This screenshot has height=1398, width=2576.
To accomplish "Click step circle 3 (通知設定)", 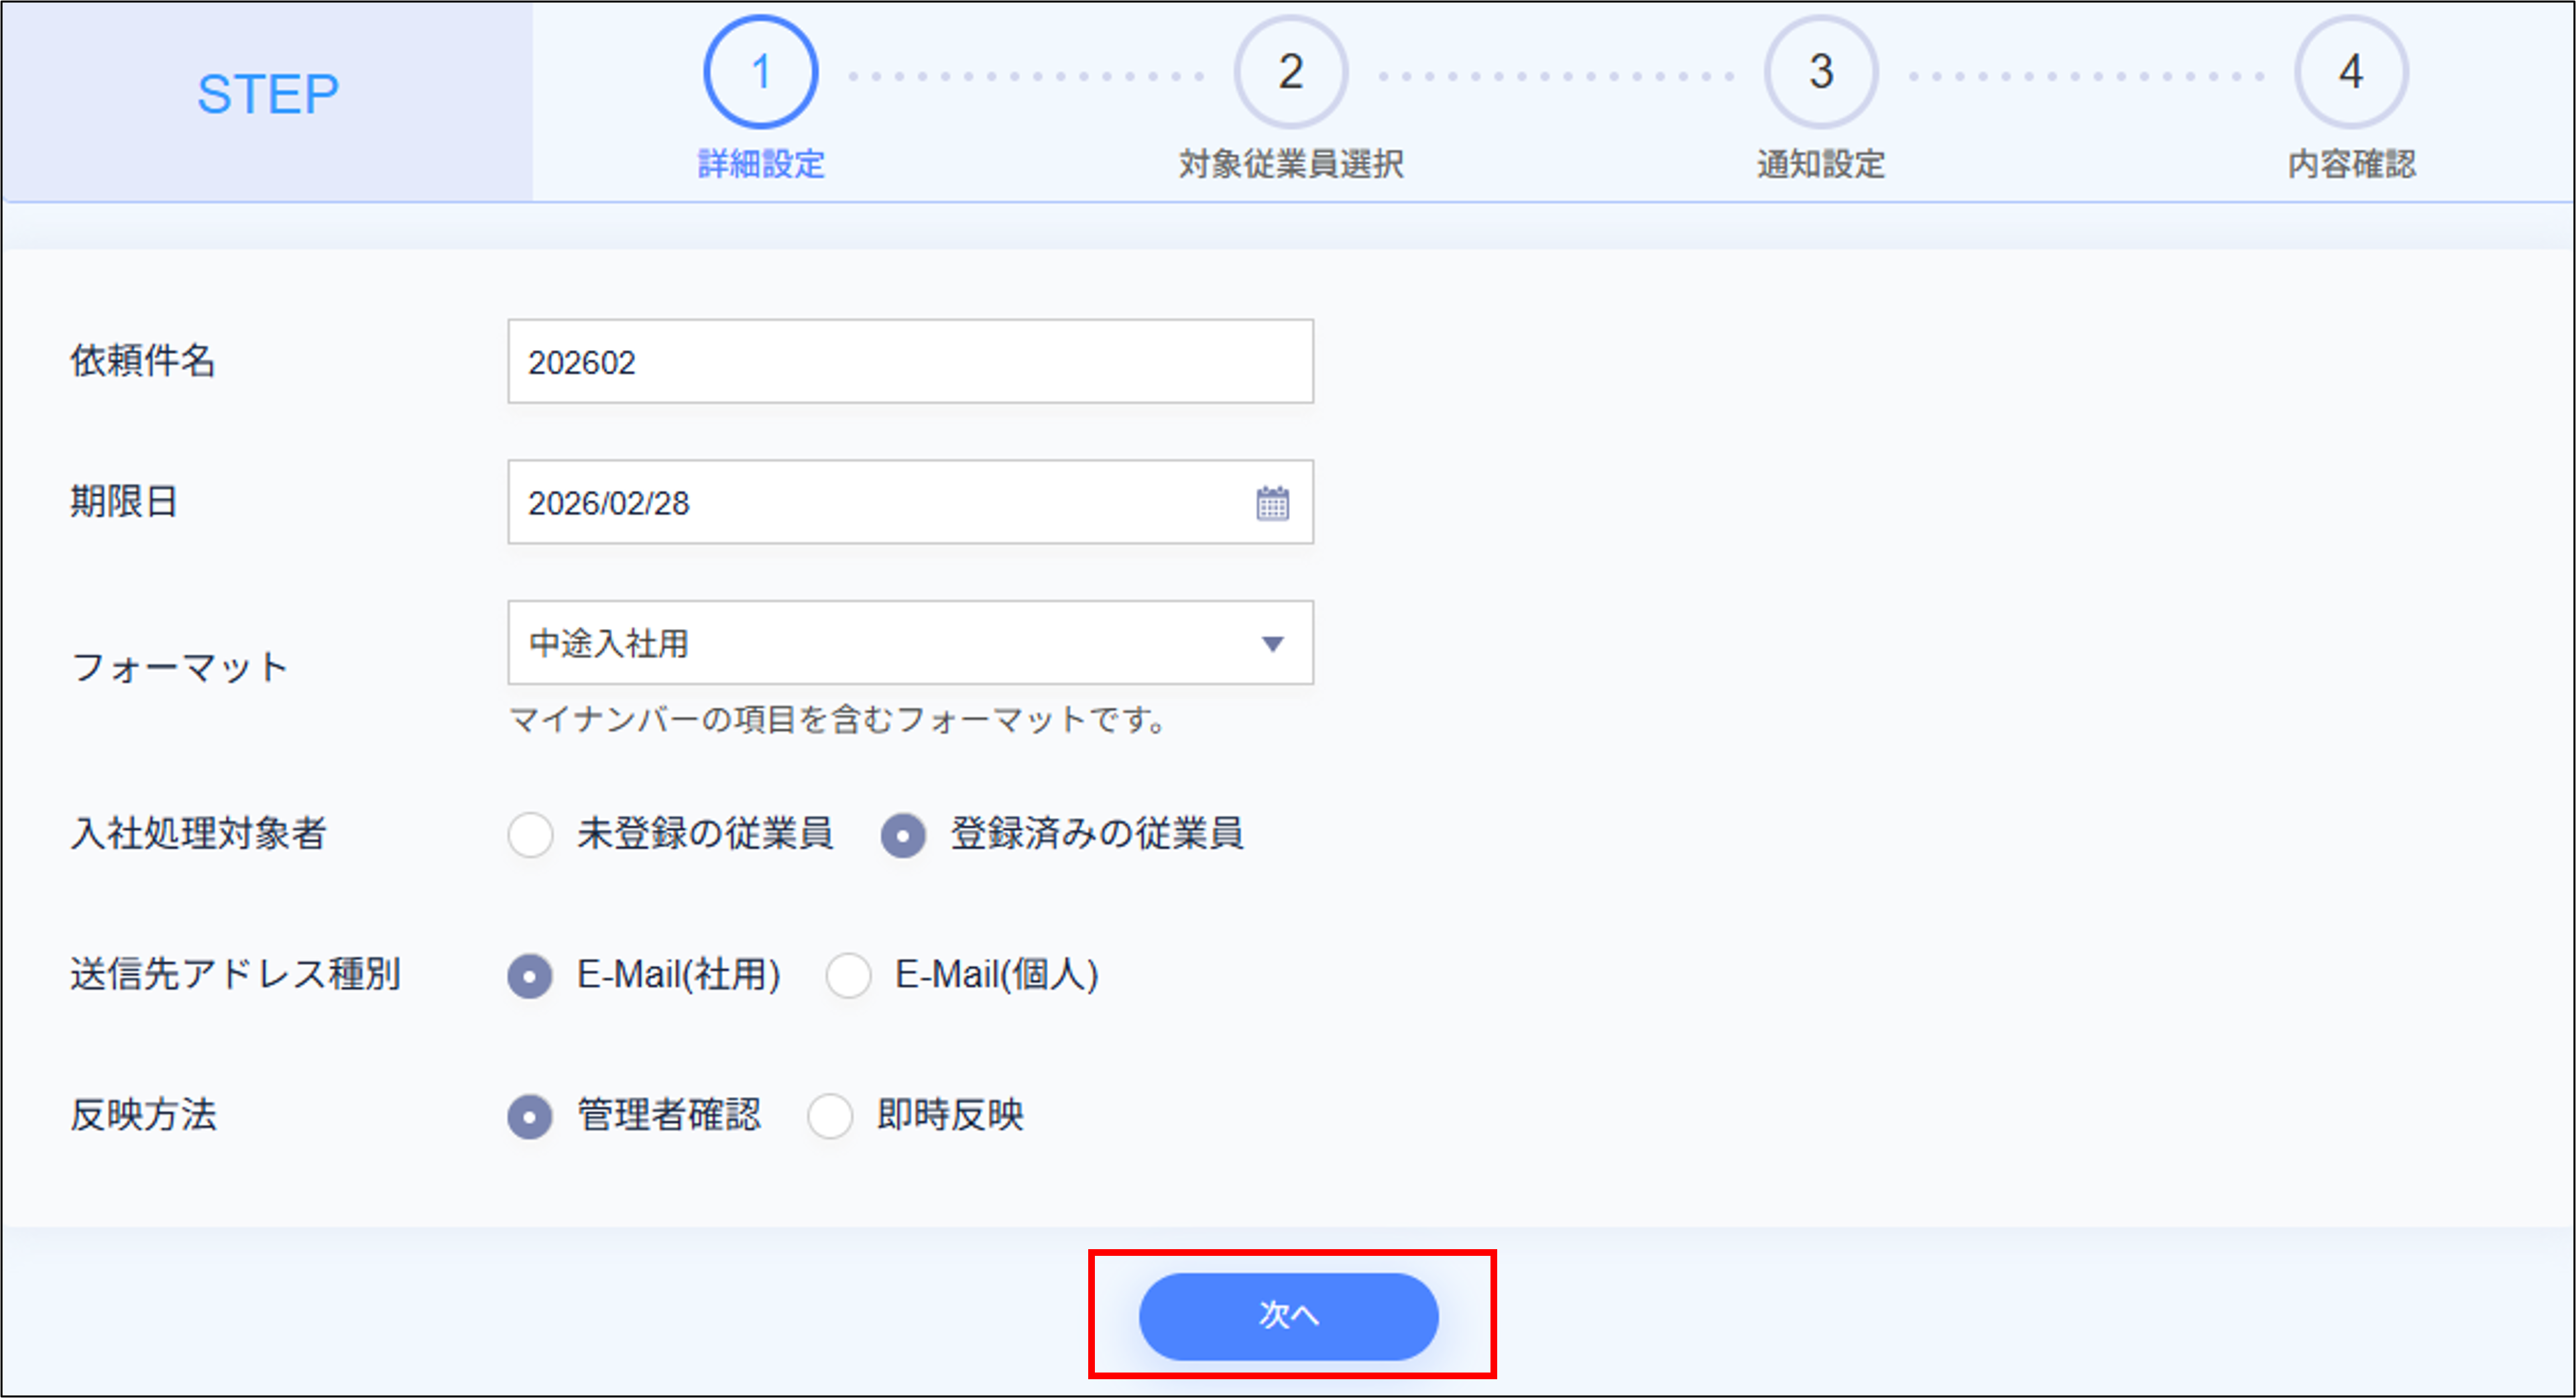I will click(x=1820, y=70).
